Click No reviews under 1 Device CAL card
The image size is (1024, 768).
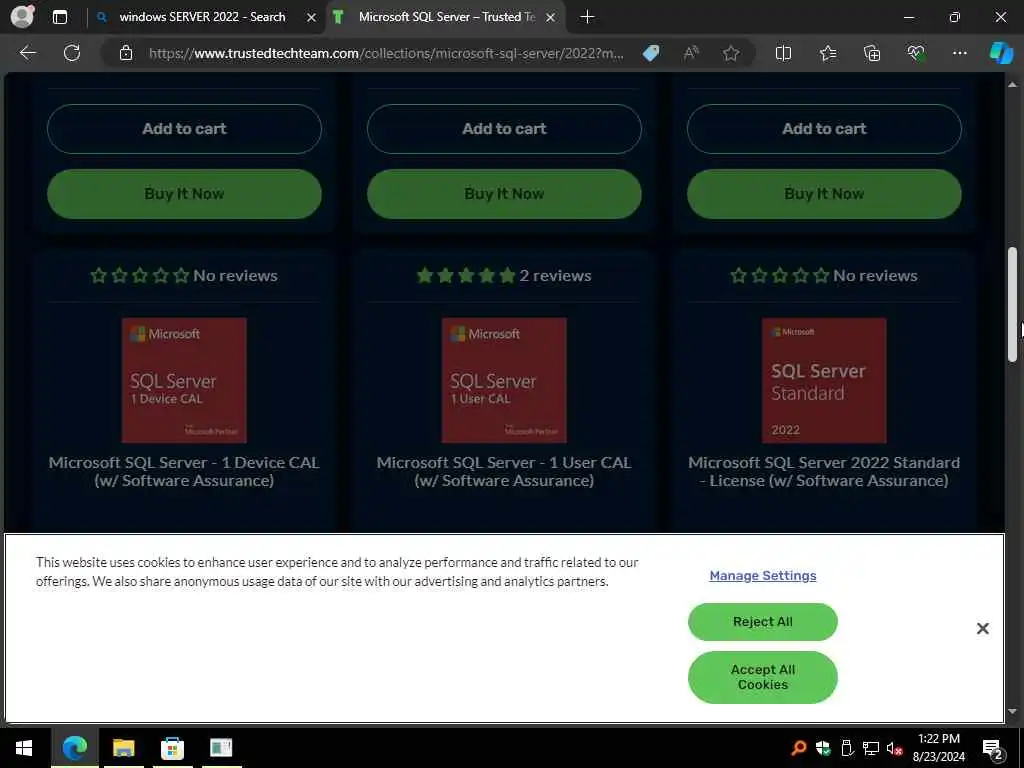184,276
